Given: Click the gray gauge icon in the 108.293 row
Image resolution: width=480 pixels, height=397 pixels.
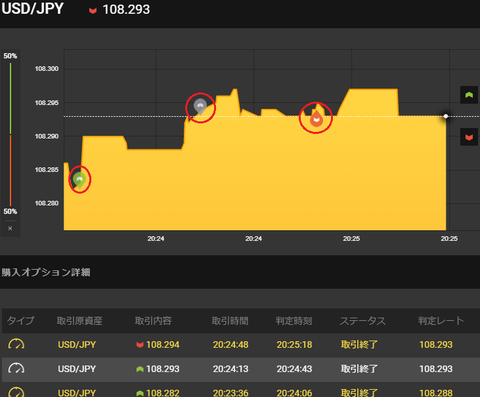Looking at the screenshot, I should (x=16, y=369).
